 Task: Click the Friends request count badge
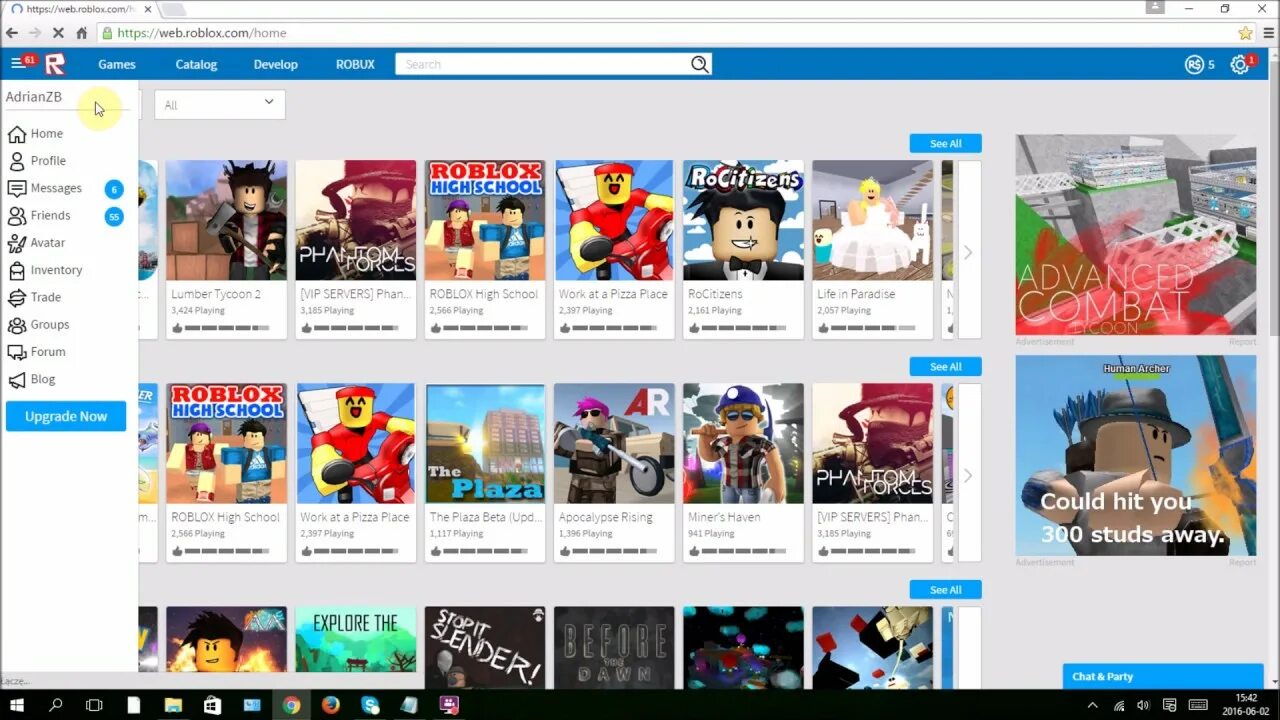[114, 216]
